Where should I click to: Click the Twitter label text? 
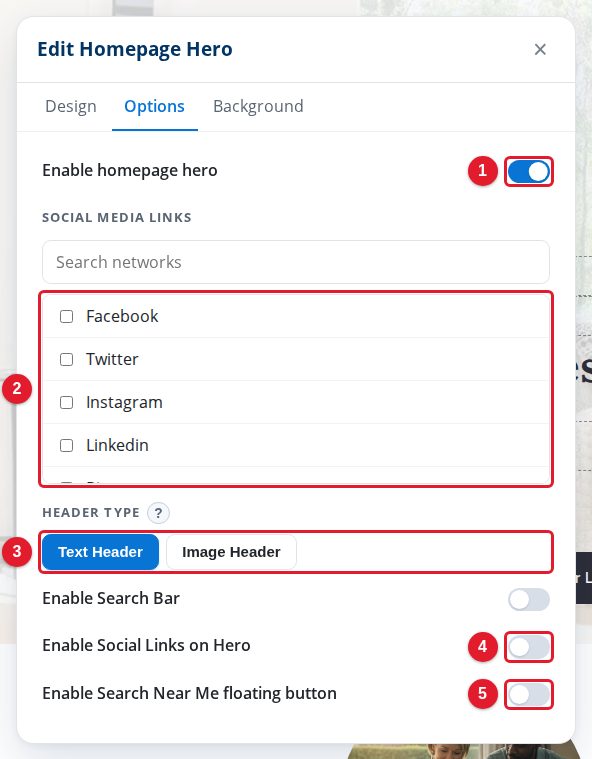point(112,360)
